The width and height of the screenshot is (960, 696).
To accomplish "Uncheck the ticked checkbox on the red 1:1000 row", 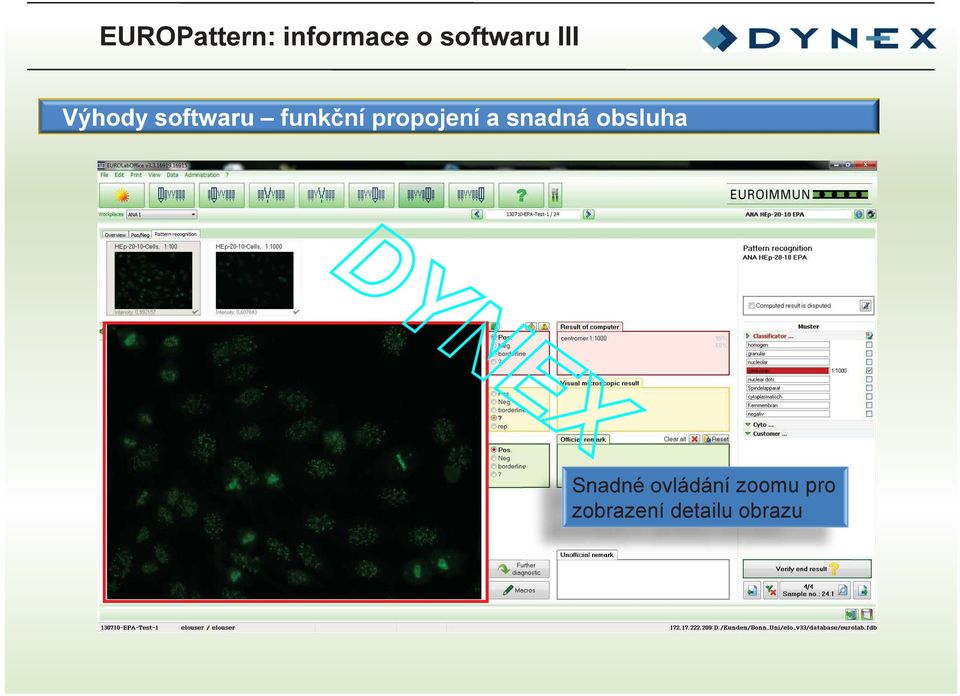I will [x=869, y=371].
